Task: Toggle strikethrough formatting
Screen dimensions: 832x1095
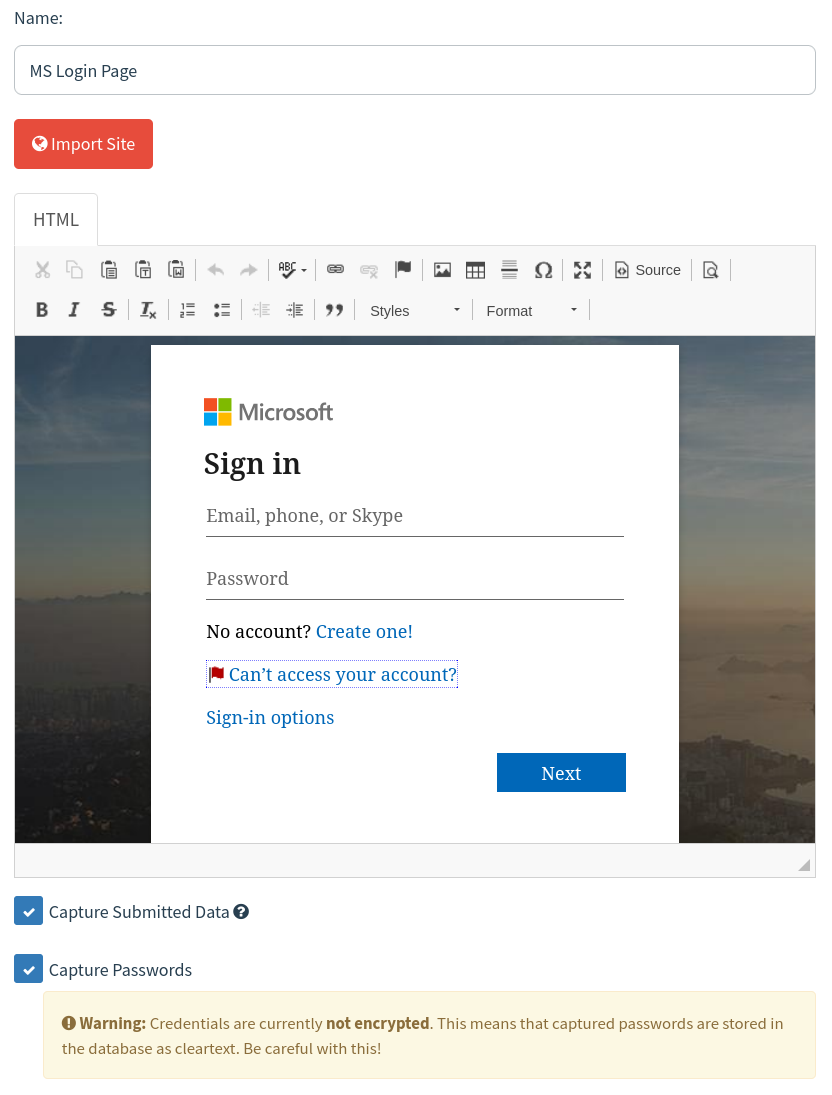Action: (108, 310)
